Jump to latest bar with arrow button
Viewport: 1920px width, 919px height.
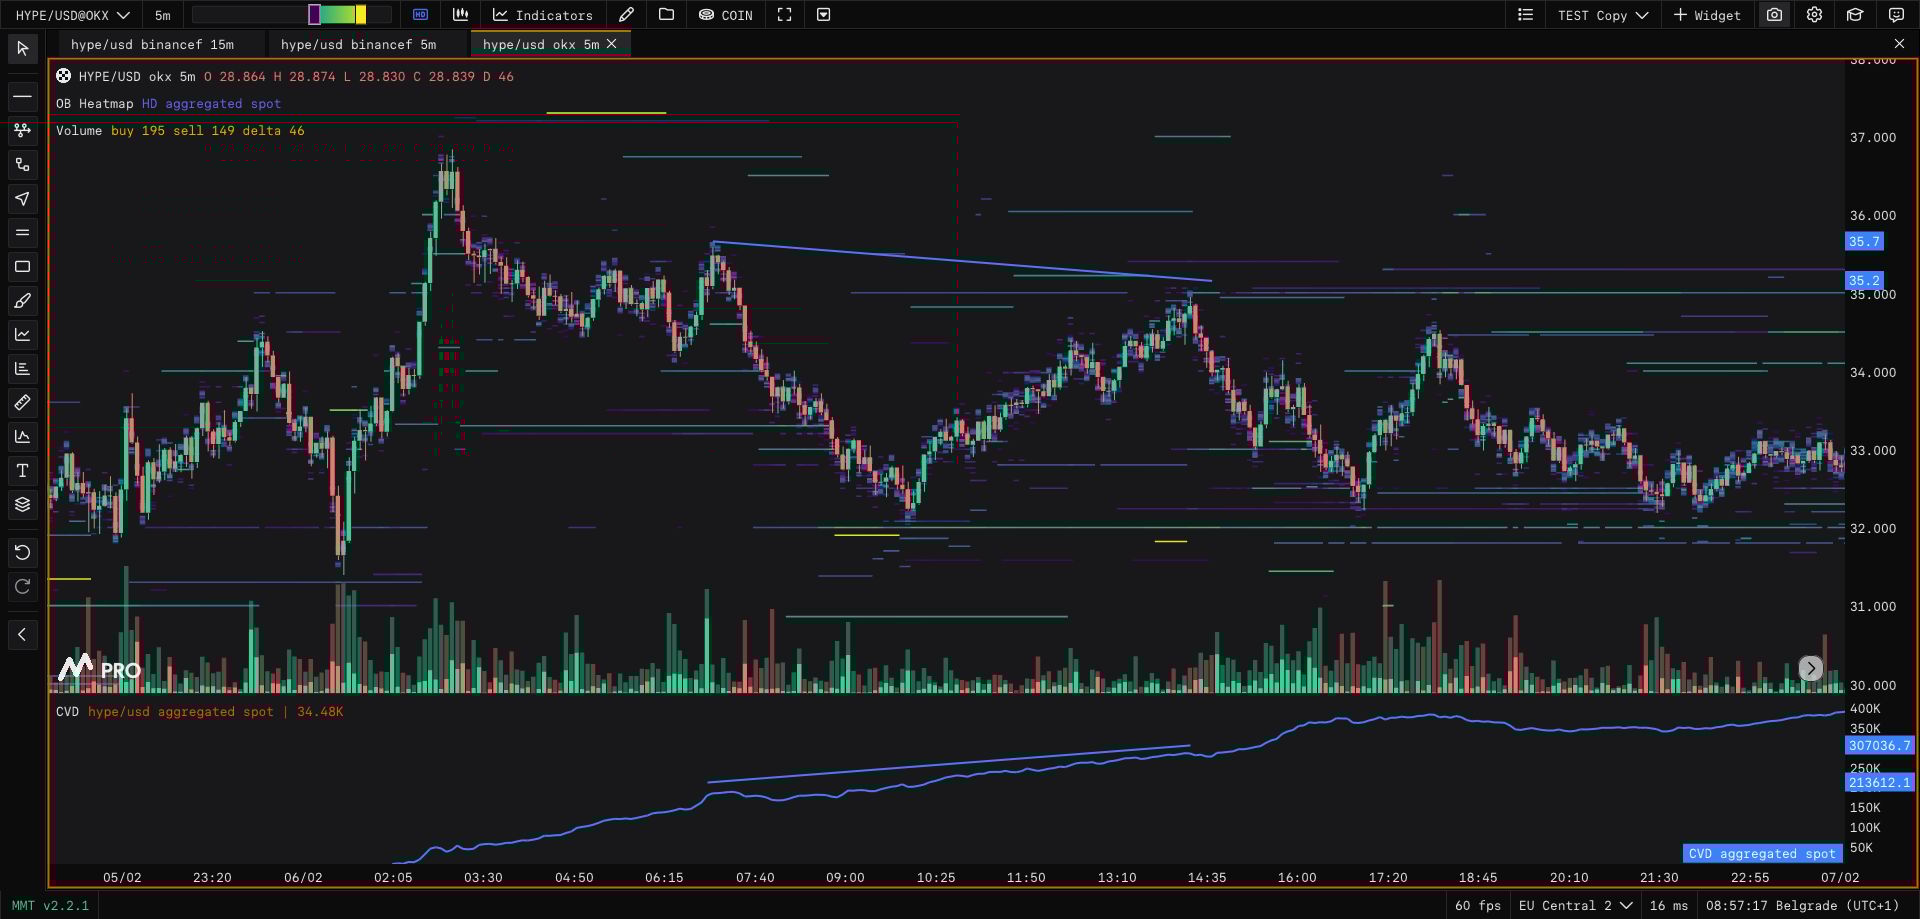(1811, 668)
